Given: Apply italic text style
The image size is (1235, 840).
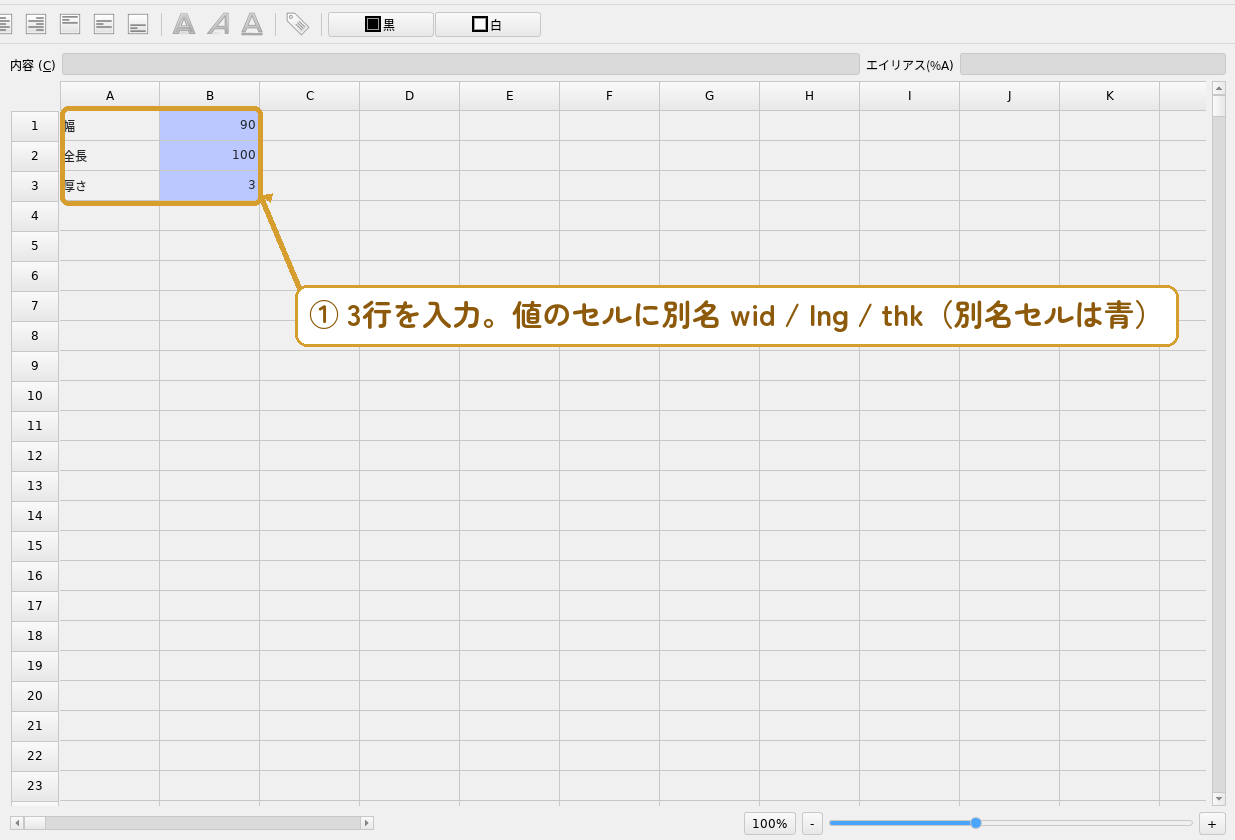Looking at the screenshot, I should [x=218, y=24].
